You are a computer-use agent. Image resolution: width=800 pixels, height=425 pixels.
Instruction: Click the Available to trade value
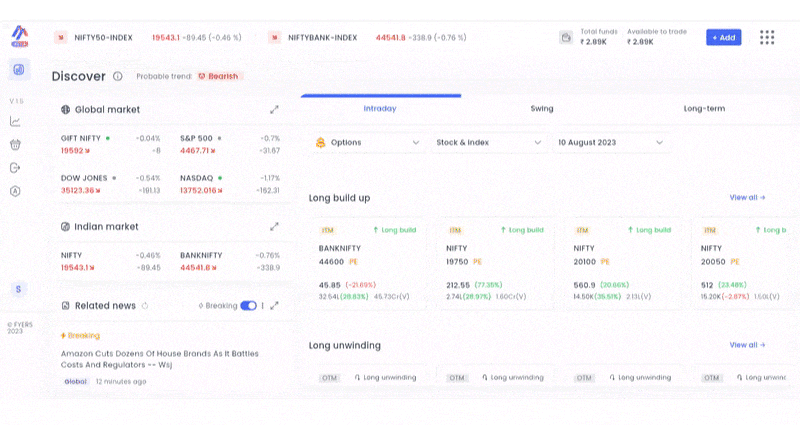[x=640, y=42]
